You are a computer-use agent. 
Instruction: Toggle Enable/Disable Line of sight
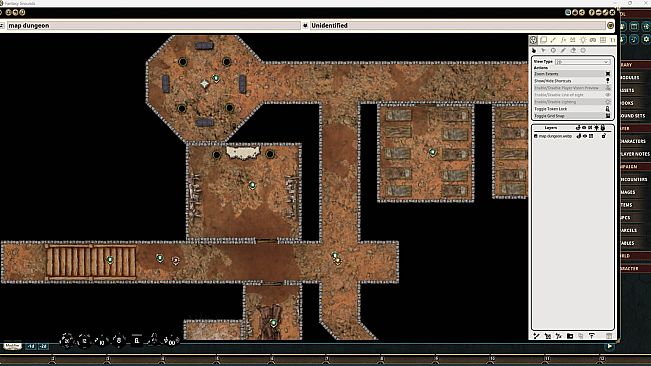(x=571, y=95)
